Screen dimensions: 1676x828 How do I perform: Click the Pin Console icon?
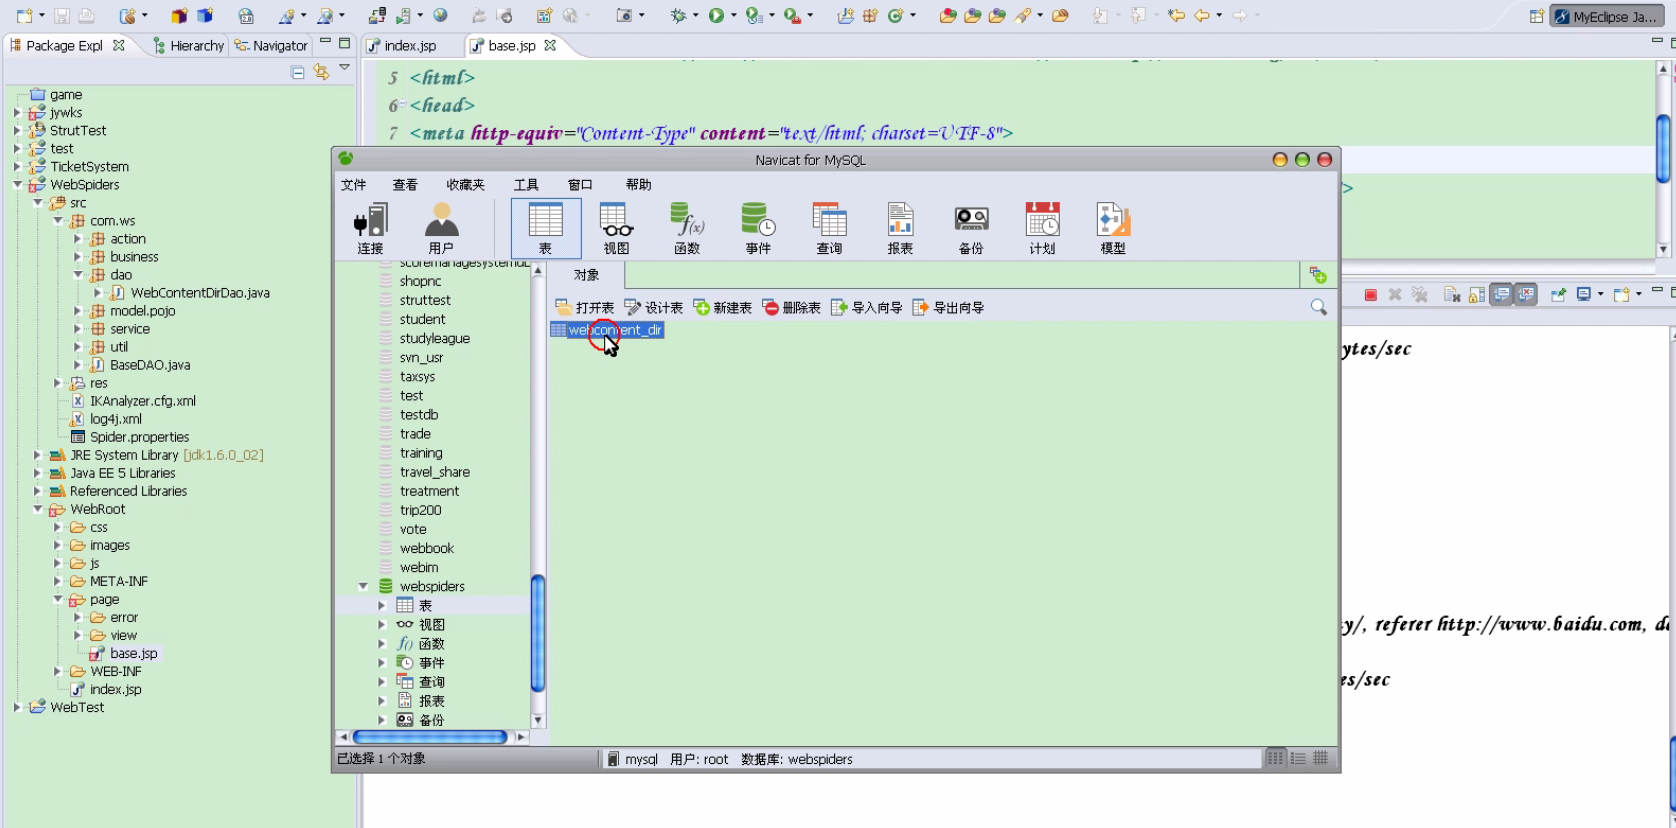[1558, 294]
